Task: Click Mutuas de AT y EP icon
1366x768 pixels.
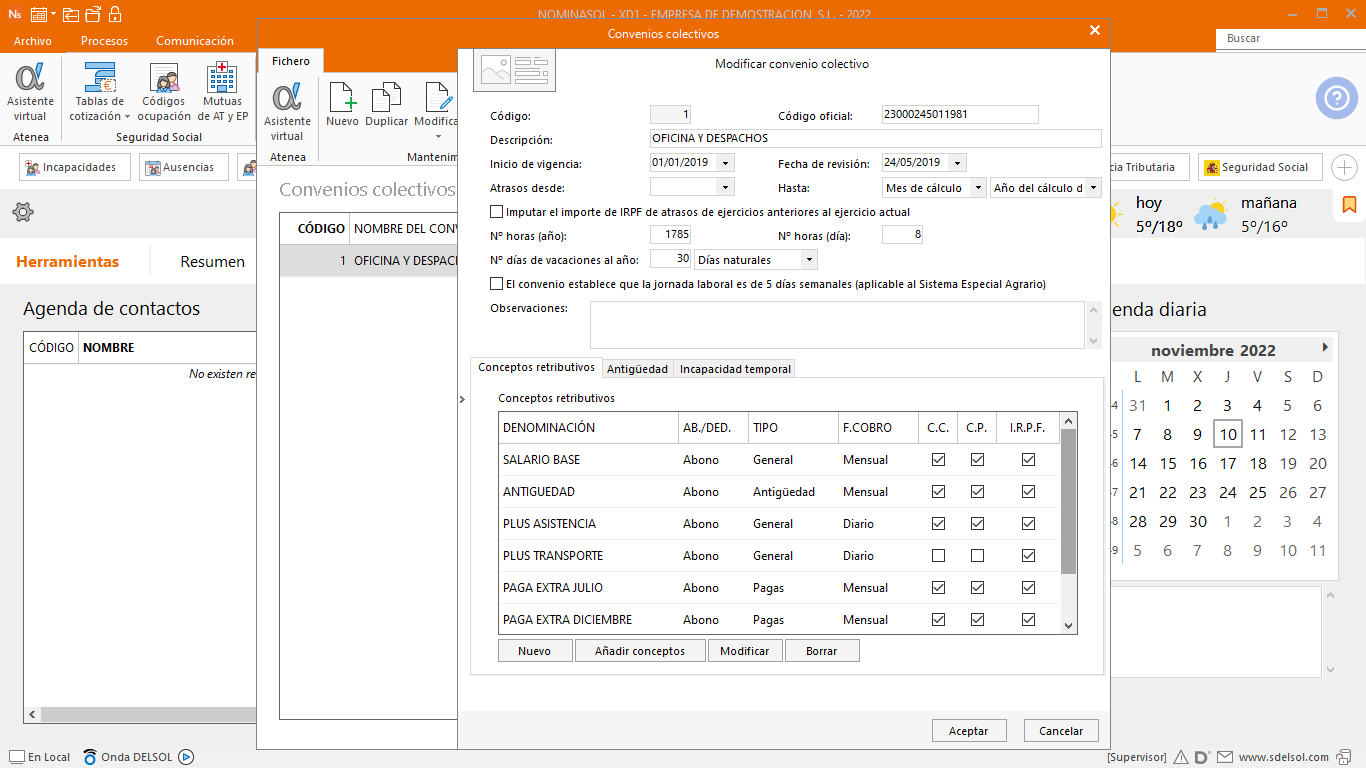Action: point(222,78)
